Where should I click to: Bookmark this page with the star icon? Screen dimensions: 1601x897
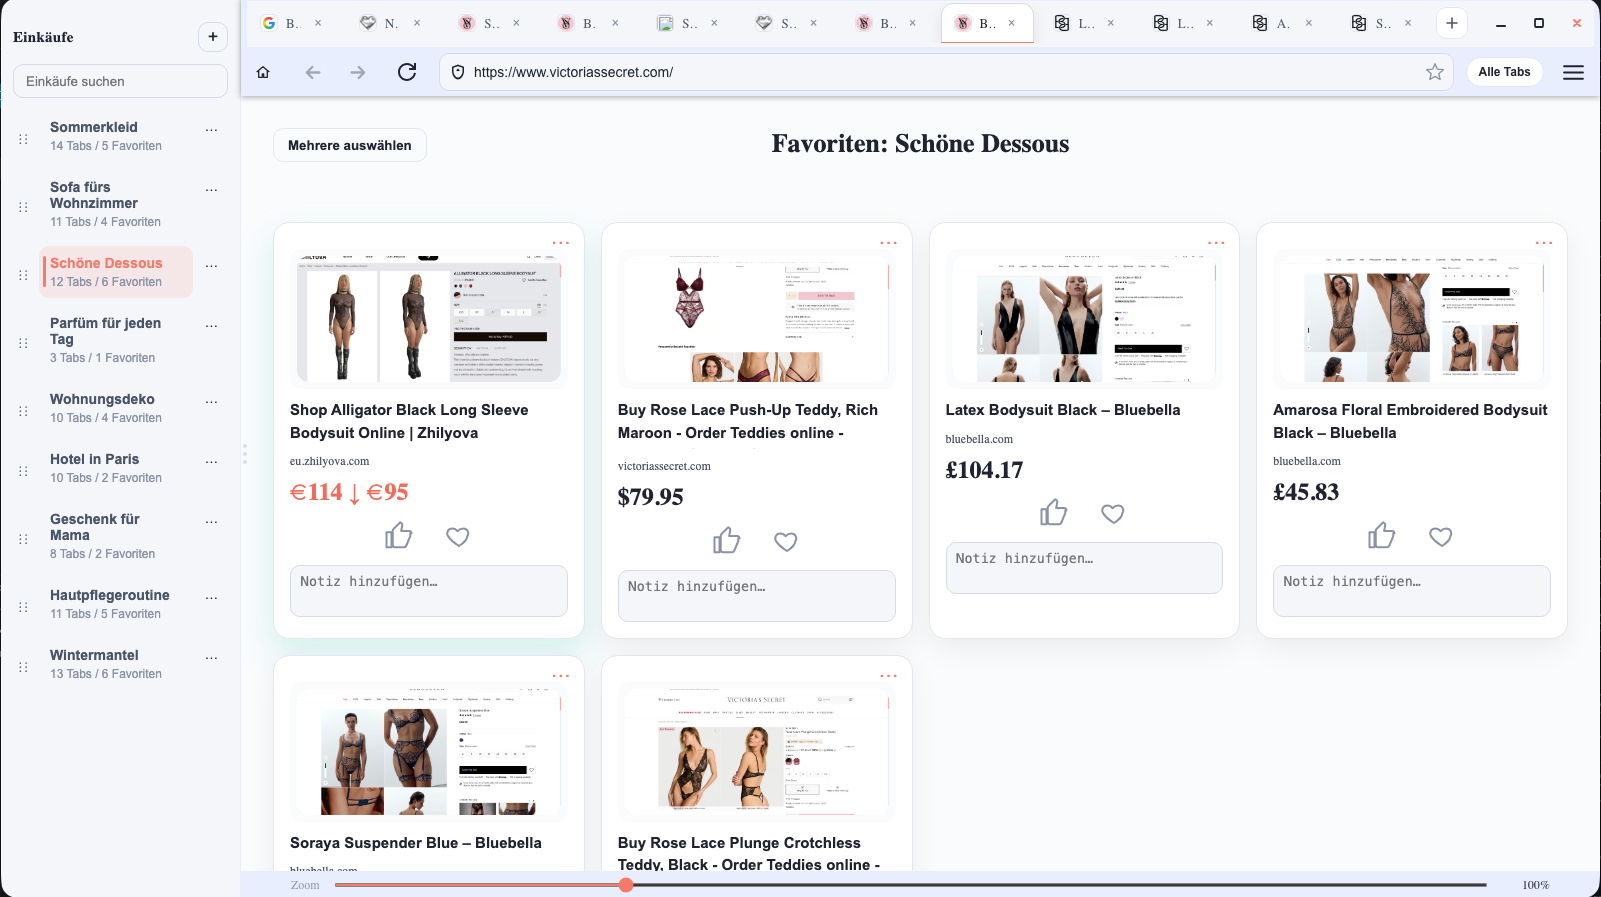coord(1435,72)
